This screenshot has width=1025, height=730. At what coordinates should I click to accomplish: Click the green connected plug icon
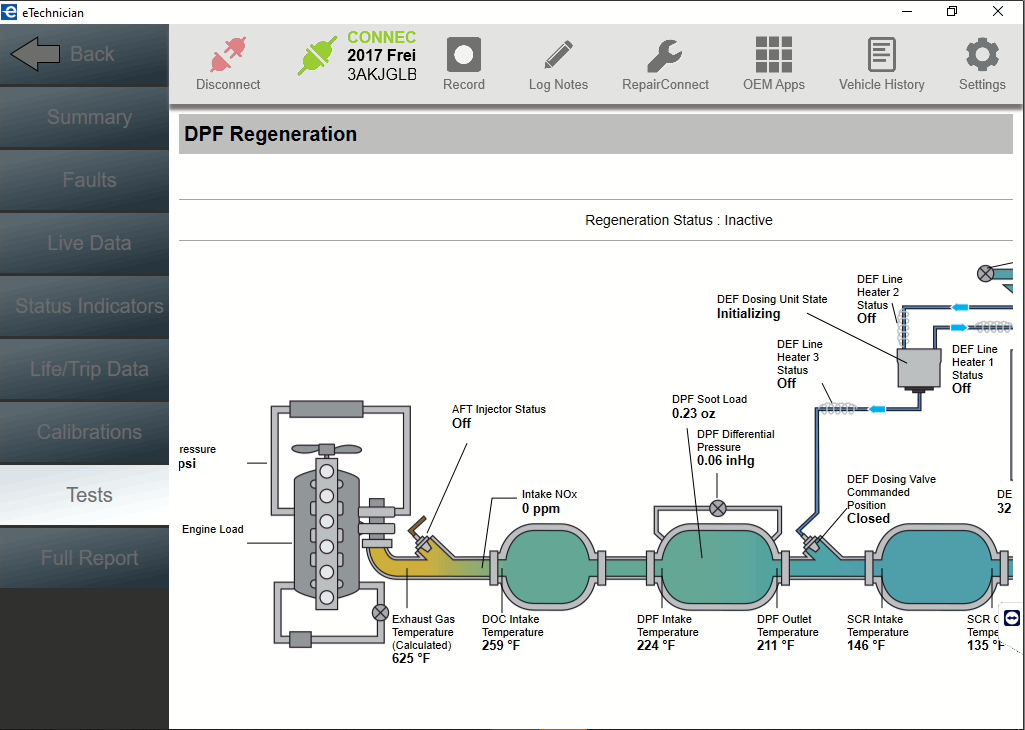317,55
